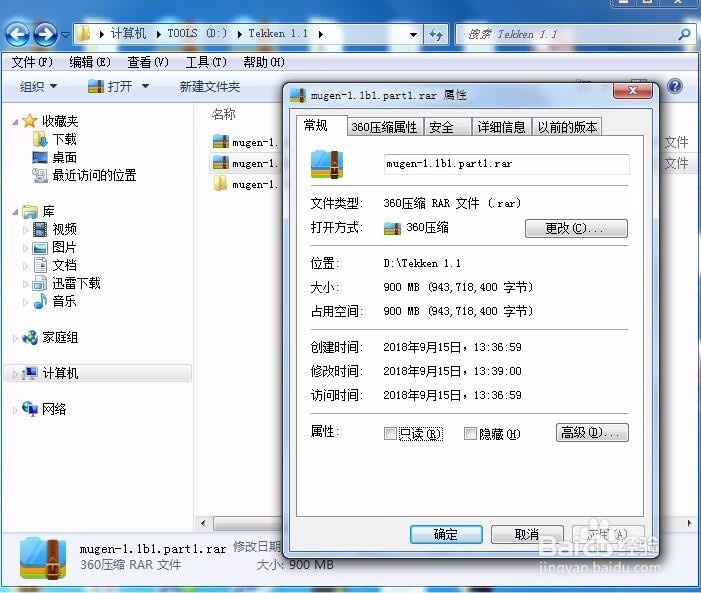
Task: Switch to 以前的版本 tab
Action: pos(567,127)
